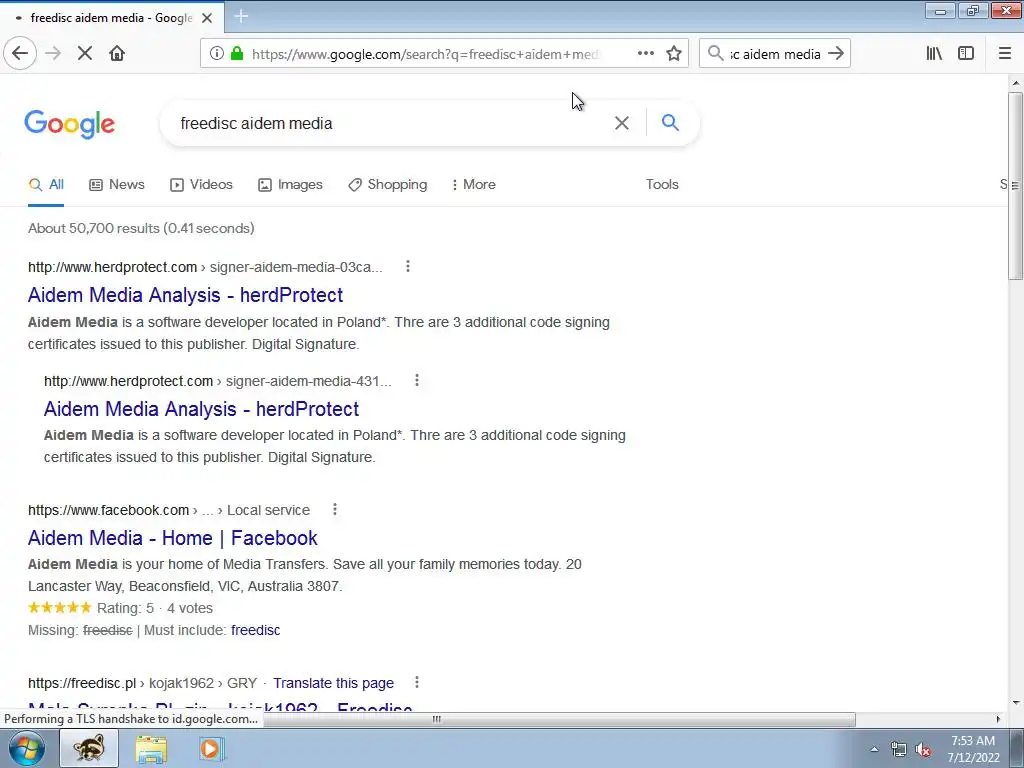Click the browser URL address field
Screen dimensions: 1024x768
(x=424, y=54)
